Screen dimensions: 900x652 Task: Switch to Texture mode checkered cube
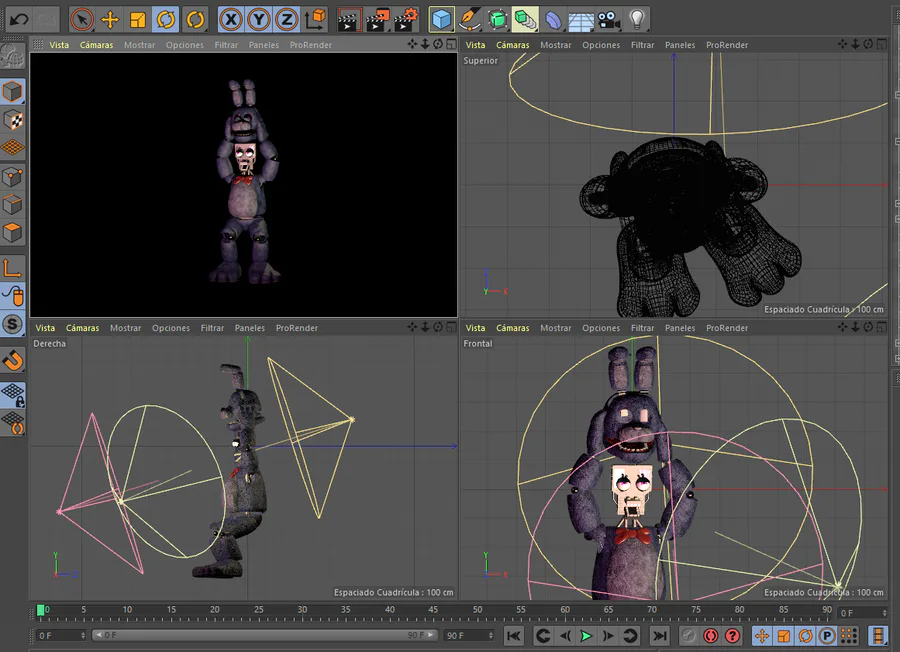point(12,120)
